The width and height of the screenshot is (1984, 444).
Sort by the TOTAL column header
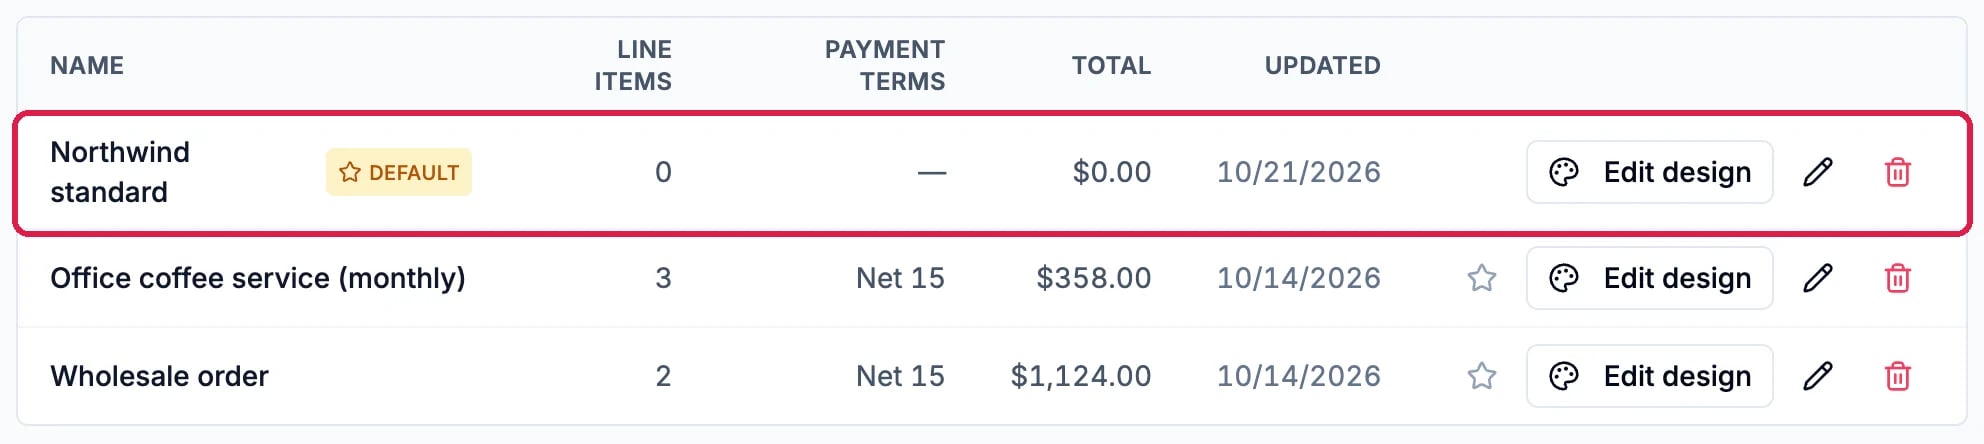tap(1111, 65)
